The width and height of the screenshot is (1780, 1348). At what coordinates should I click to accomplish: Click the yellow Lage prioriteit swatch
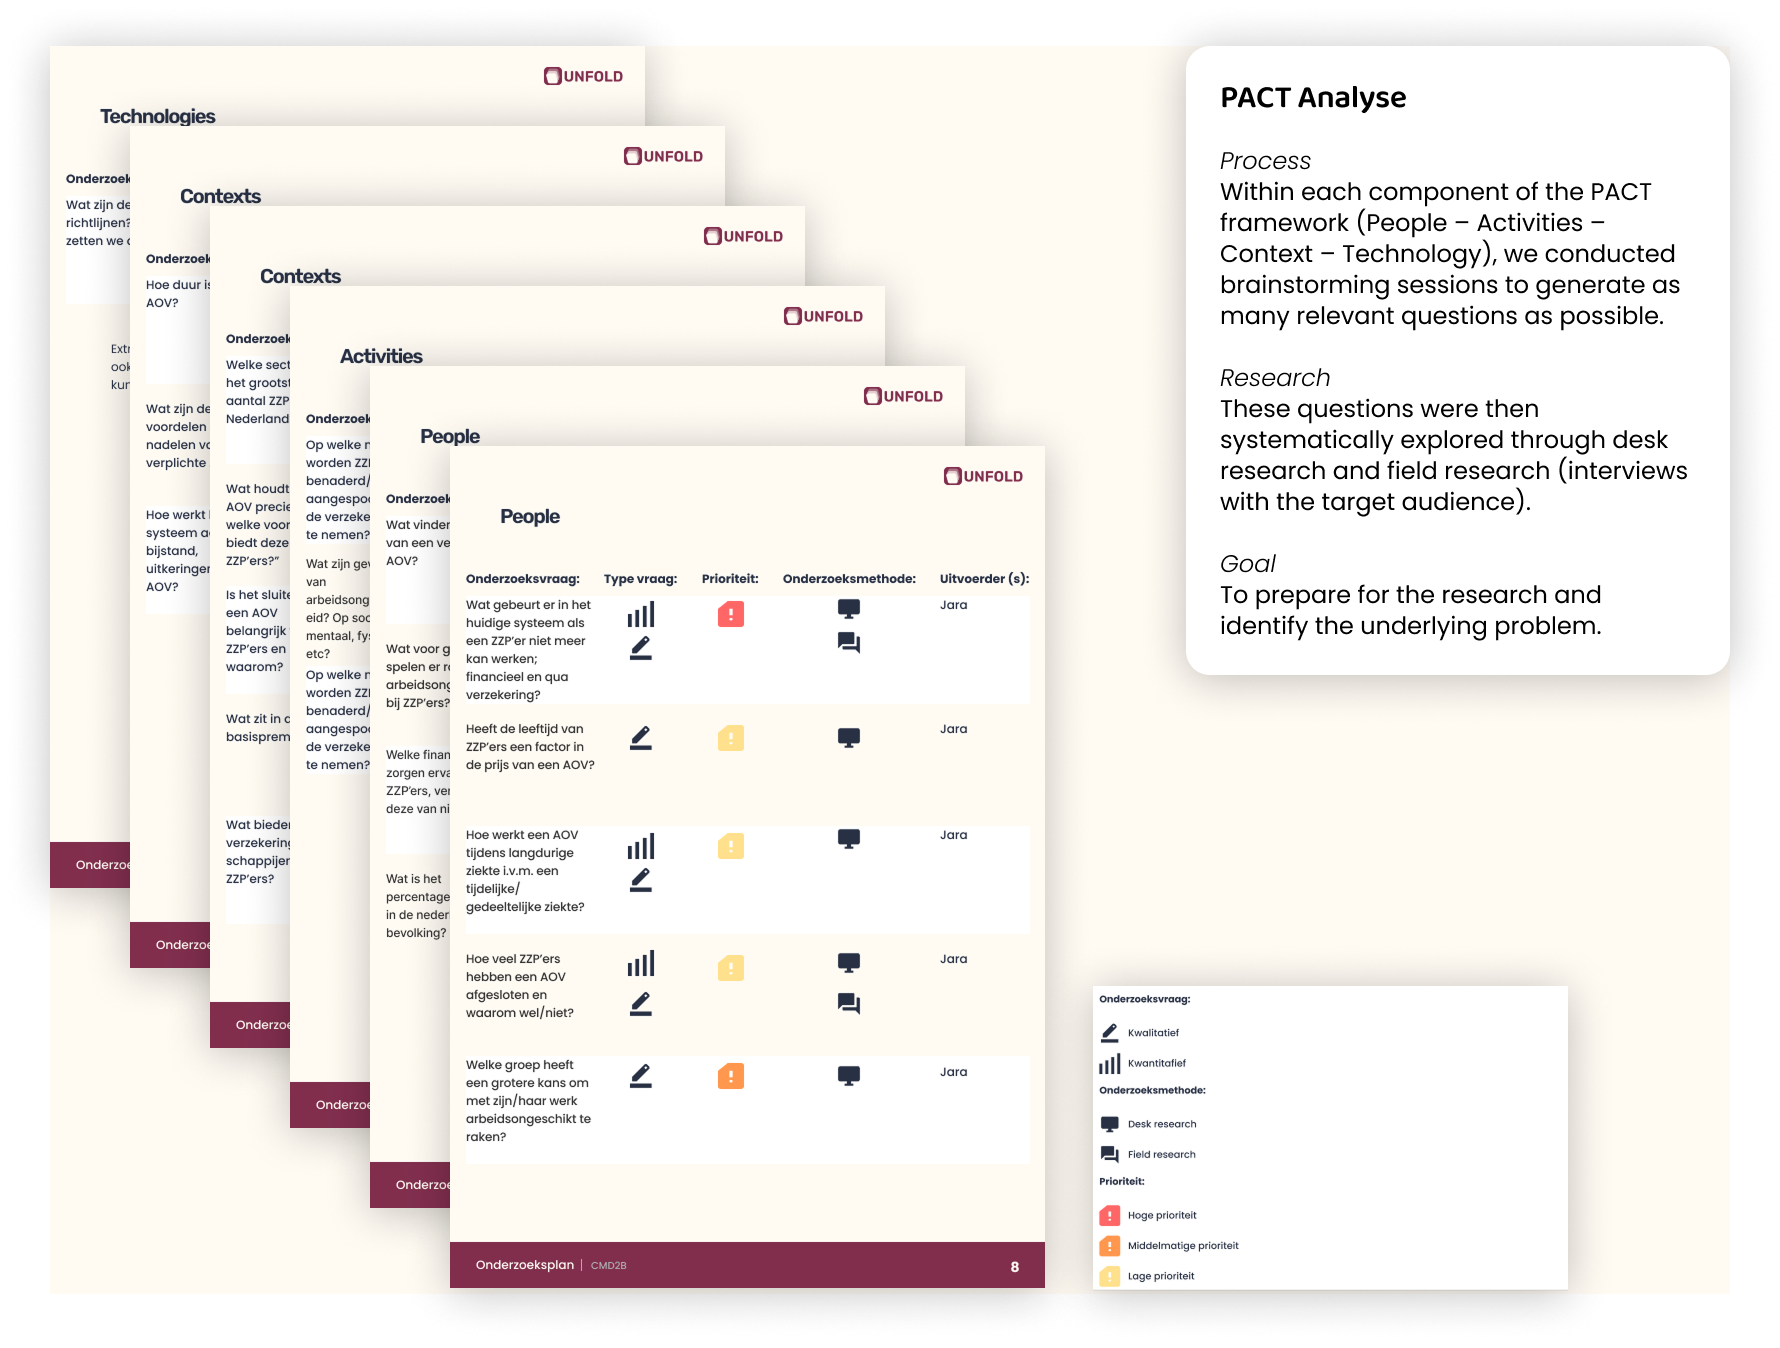click(x=1110, y=1276)
